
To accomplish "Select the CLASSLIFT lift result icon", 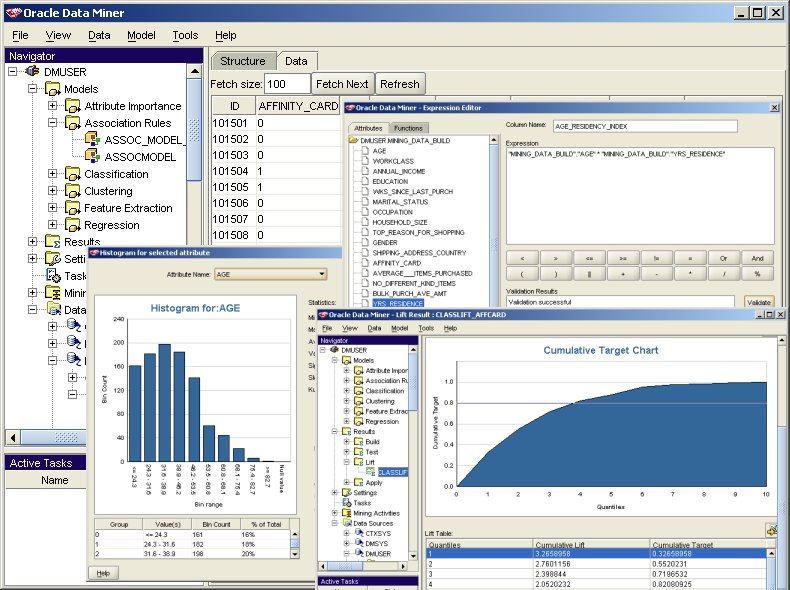I will coord(371,471).
